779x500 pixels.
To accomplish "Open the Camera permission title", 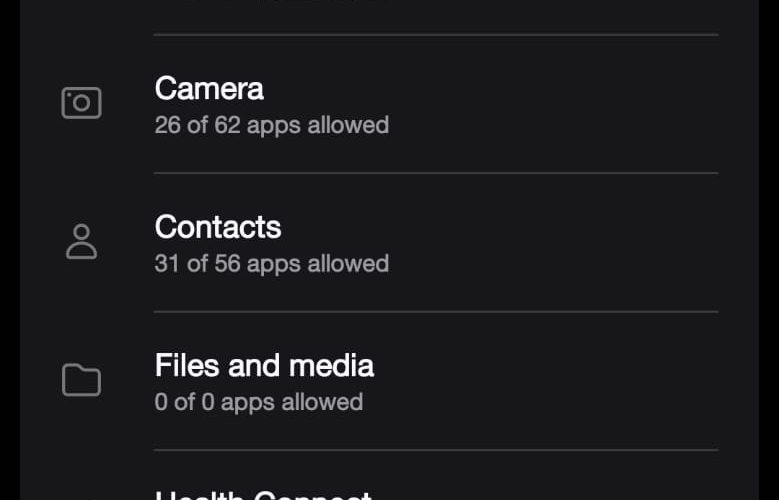I will (209, 89).
